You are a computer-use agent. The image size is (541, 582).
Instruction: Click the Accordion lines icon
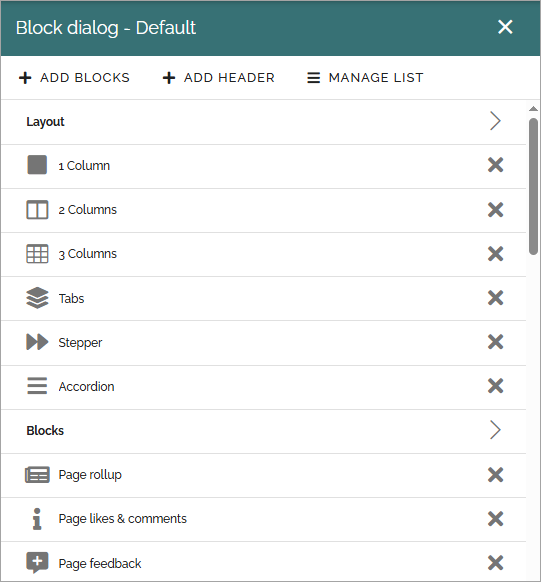(37, 386)
